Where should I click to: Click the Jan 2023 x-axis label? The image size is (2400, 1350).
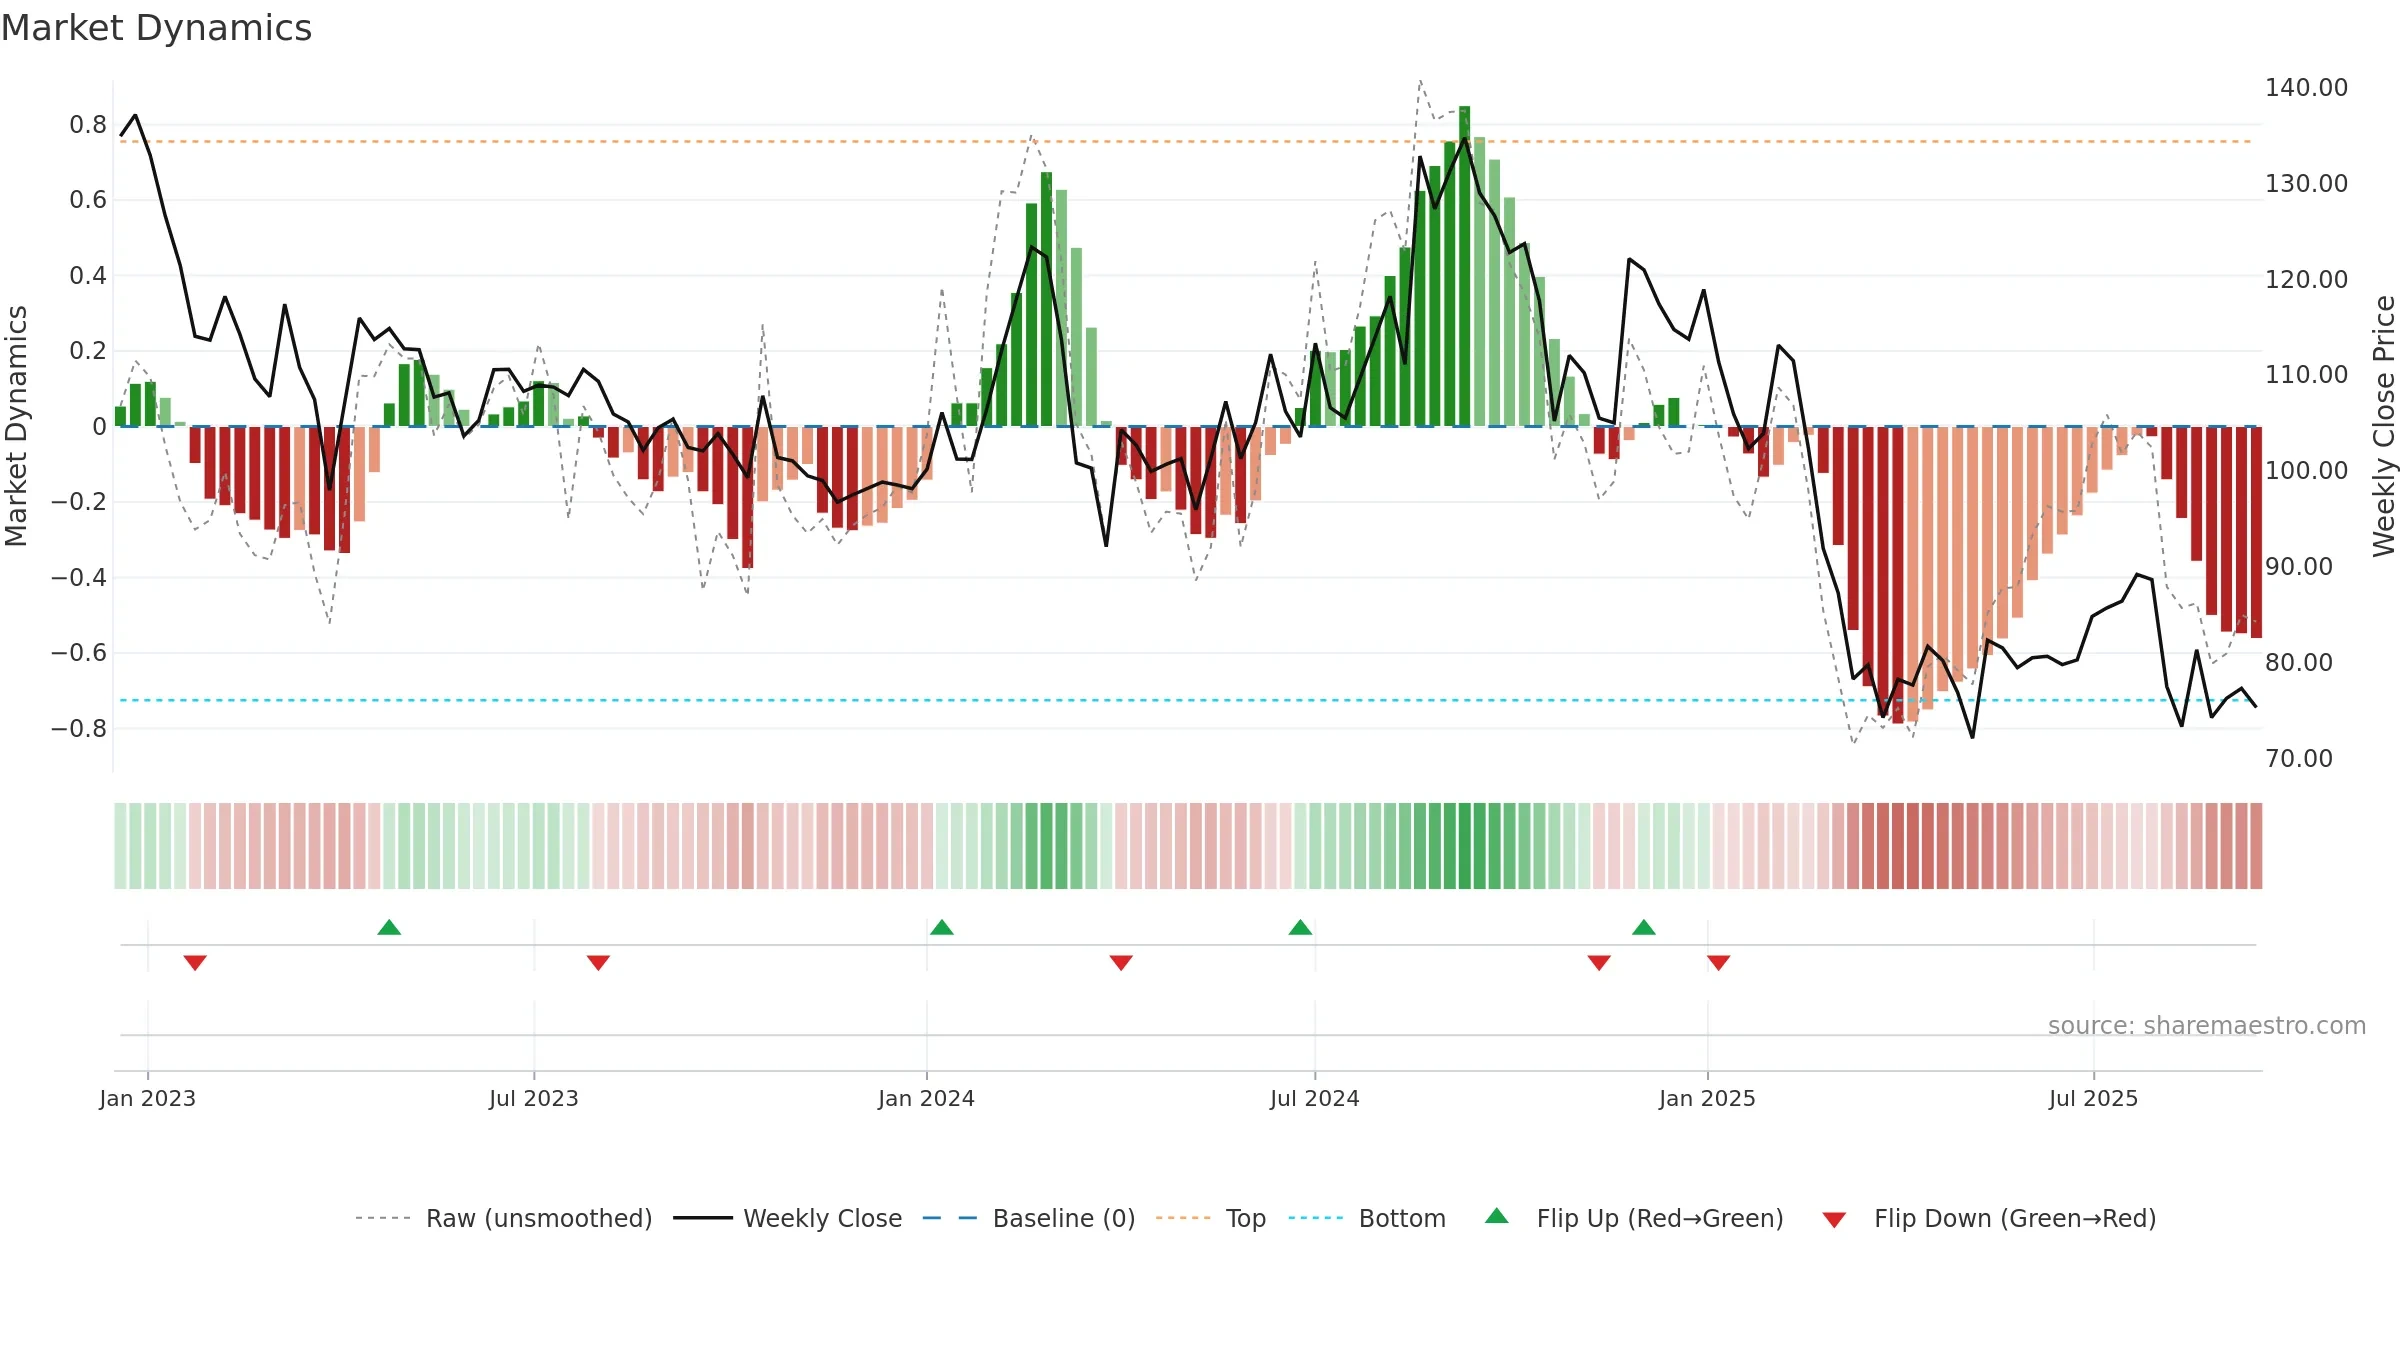click(x=148, y=1098)
